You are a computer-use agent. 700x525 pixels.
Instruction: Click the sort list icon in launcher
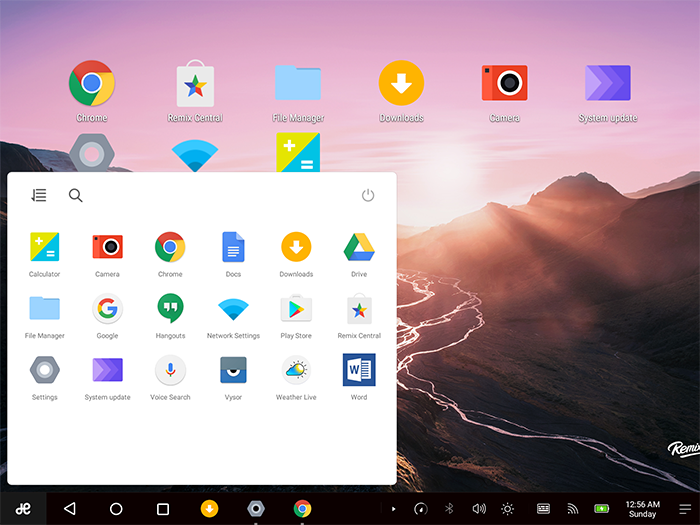click(x=39, y=195)
